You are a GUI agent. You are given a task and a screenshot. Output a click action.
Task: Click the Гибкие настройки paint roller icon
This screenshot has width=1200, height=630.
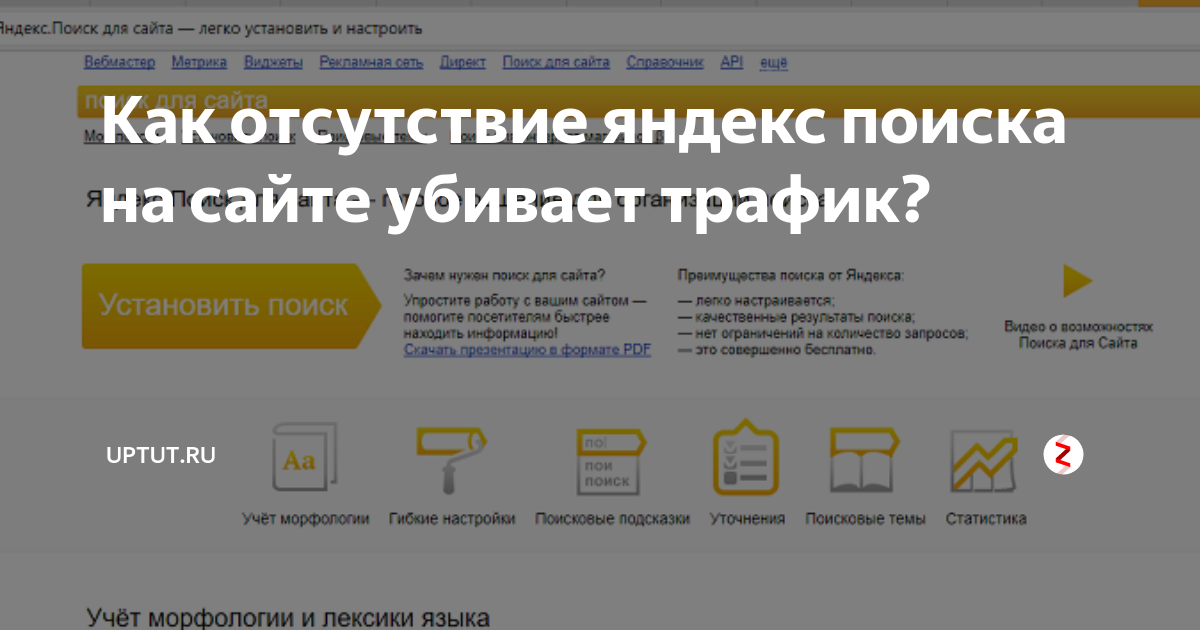point(452,459)
